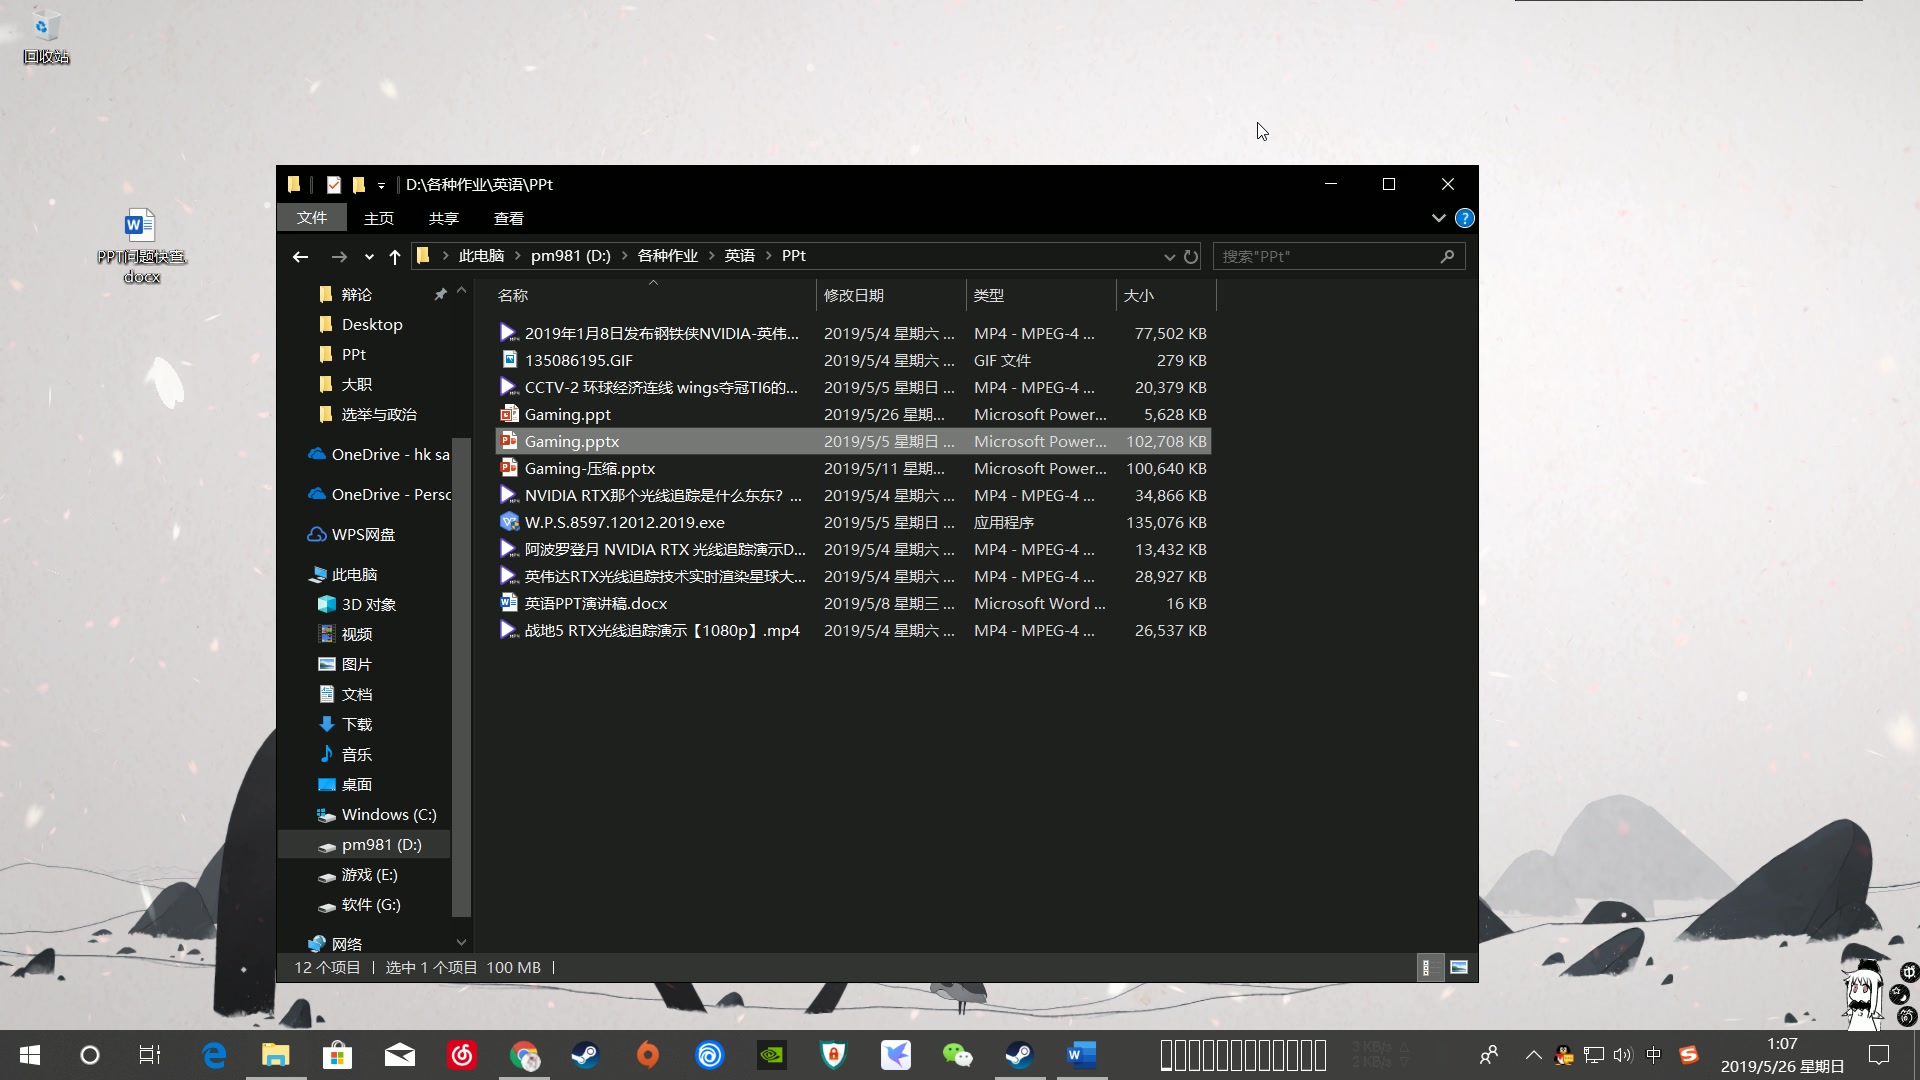The image size is (1920, 1080).
Task: Click the Properties icon in title bar
Action: pos(334,185)
